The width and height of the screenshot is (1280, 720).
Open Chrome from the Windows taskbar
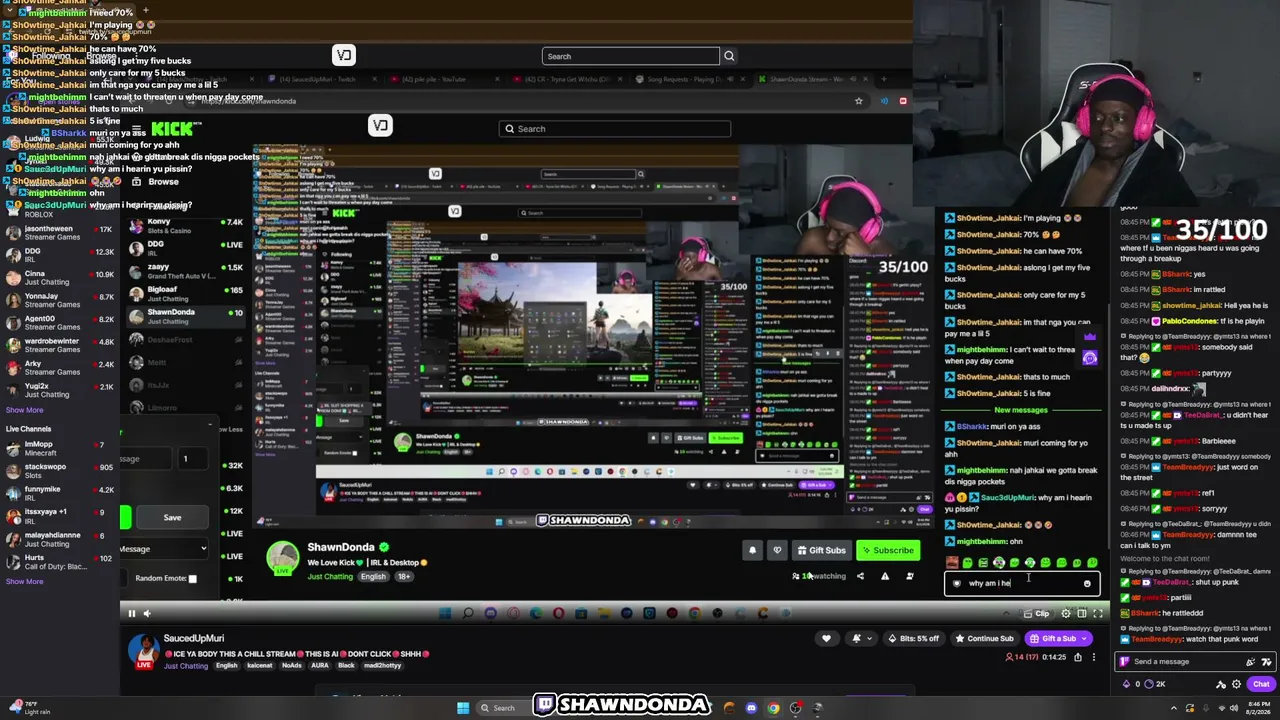click(773, 708)
